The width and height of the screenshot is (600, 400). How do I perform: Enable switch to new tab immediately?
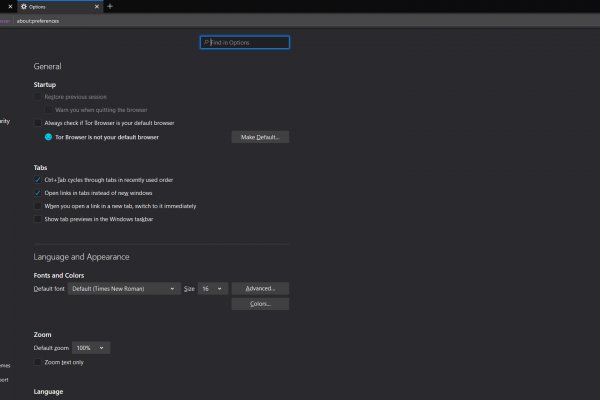pos(38,205)
